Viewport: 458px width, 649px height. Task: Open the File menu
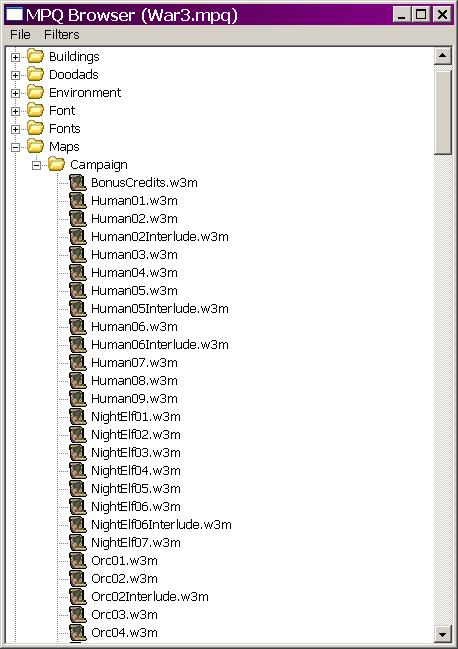(20, 35)
